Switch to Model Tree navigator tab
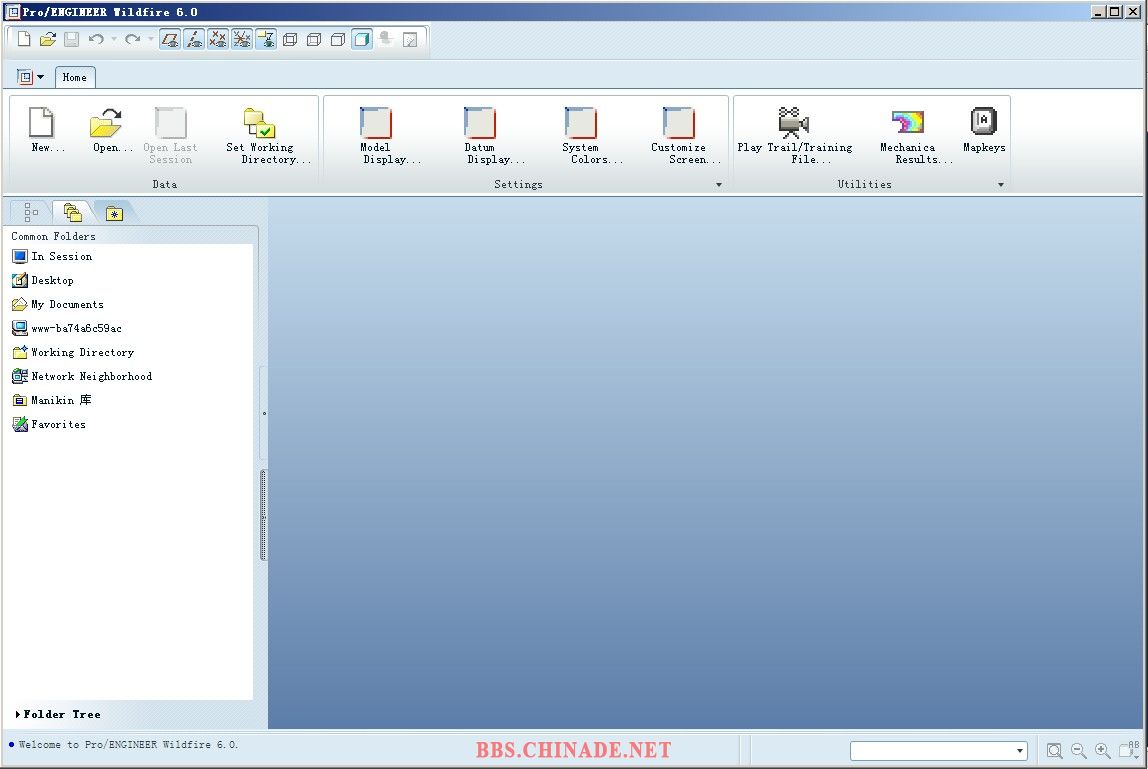 click(31, 212)
